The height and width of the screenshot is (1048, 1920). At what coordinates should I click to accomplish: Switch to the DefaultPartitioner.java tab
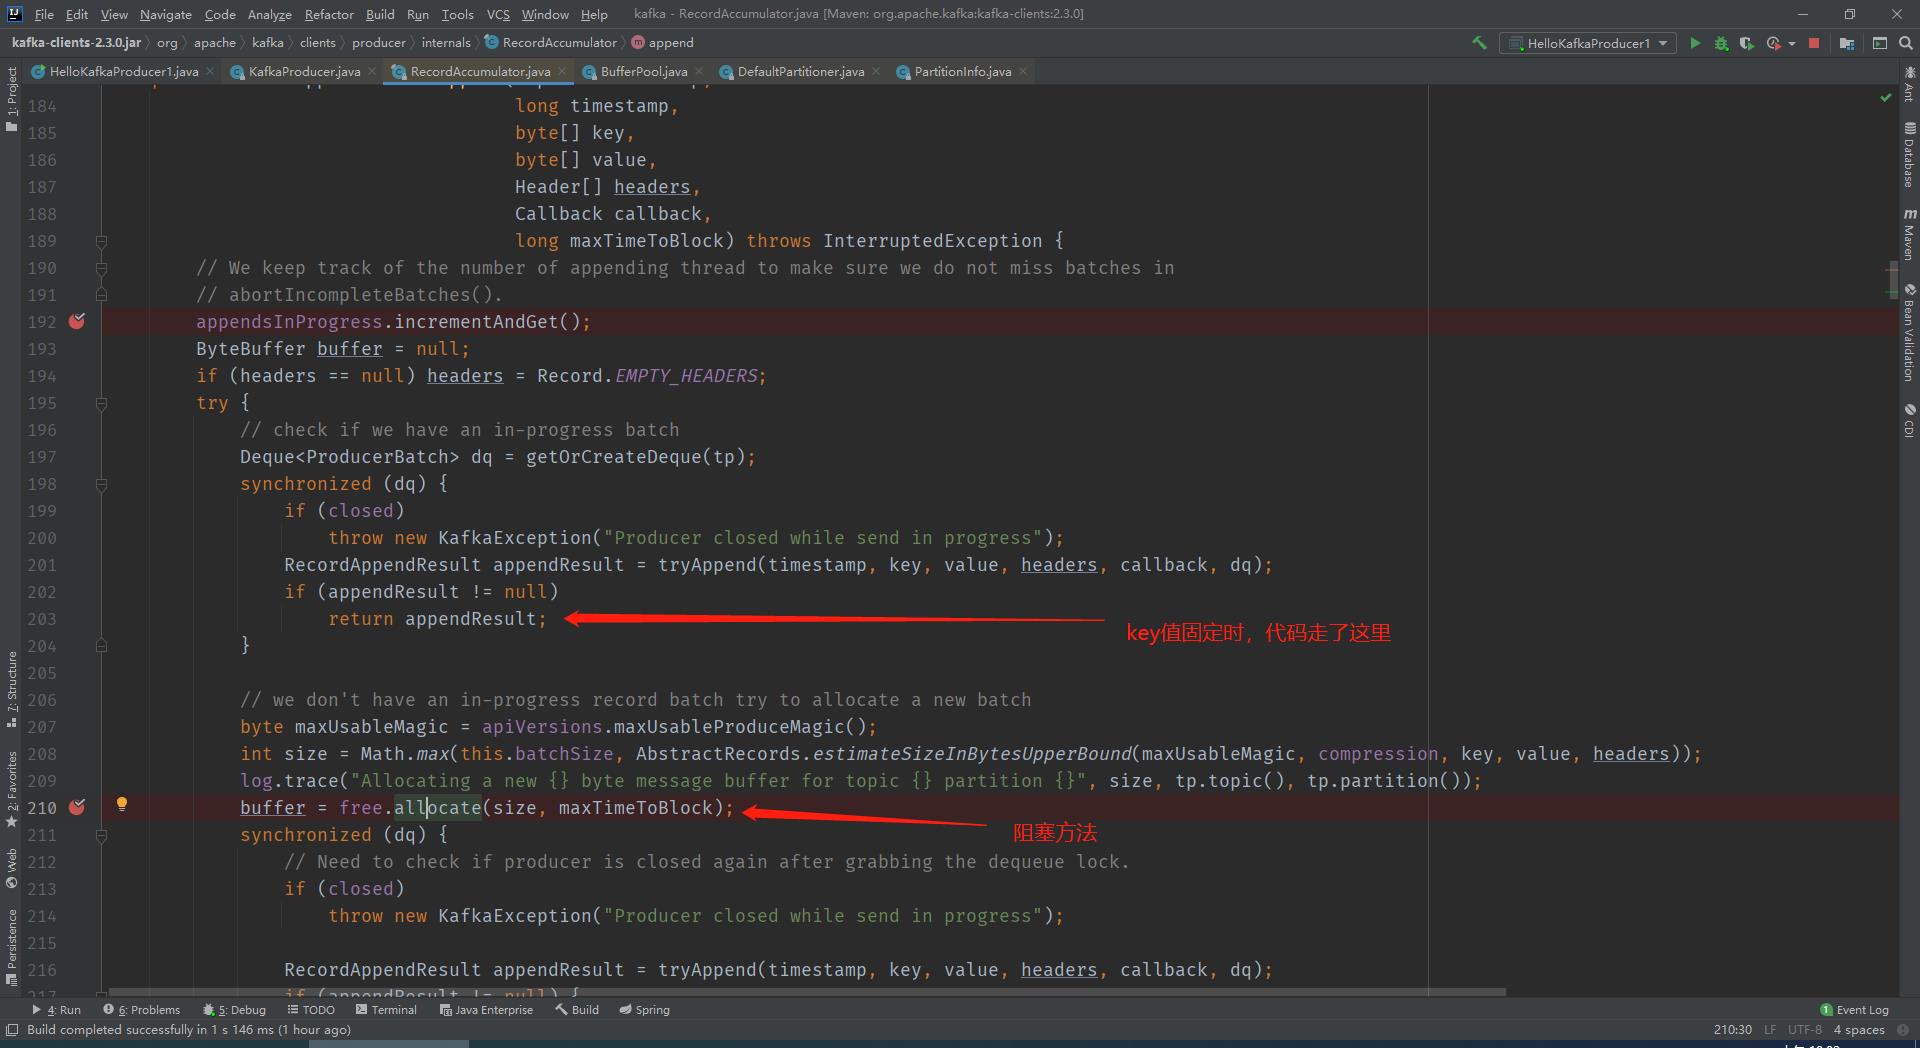(800, 72)
